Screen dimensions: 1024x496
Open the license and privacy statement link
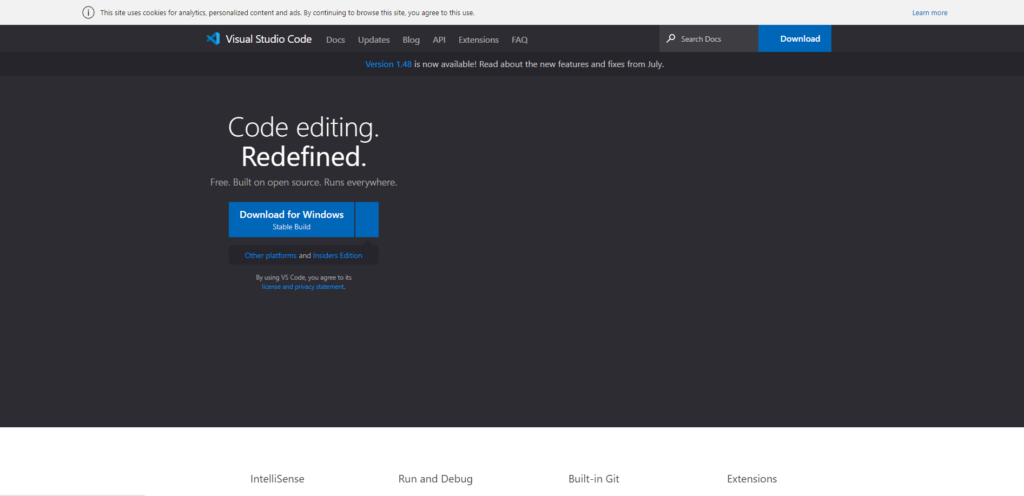tap(303, 287)
